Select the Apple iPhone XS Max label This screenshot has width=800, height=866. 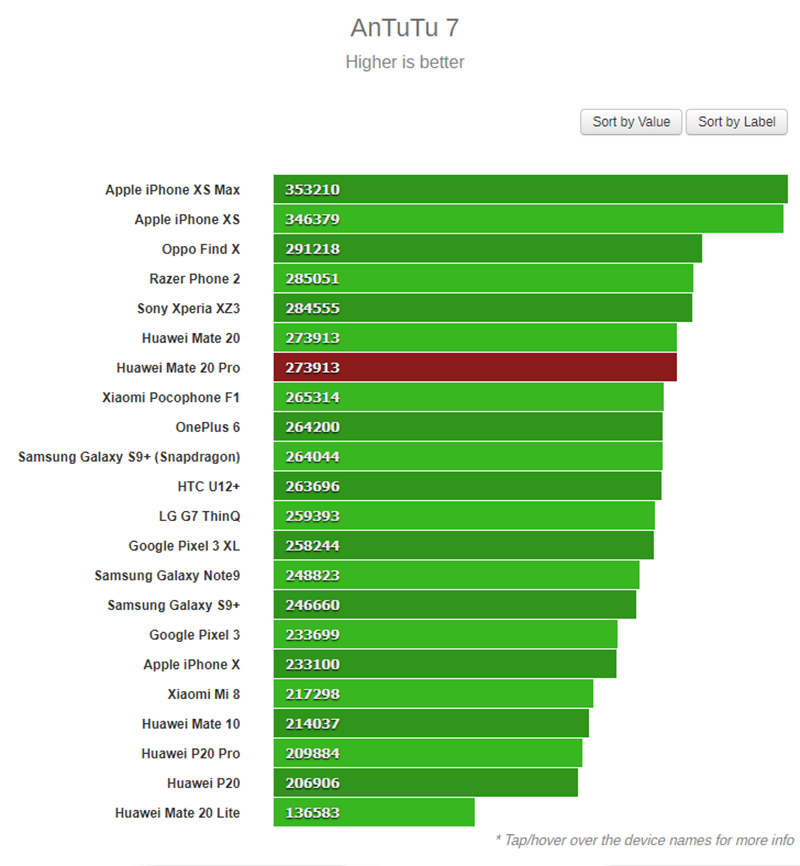[172, 190]
